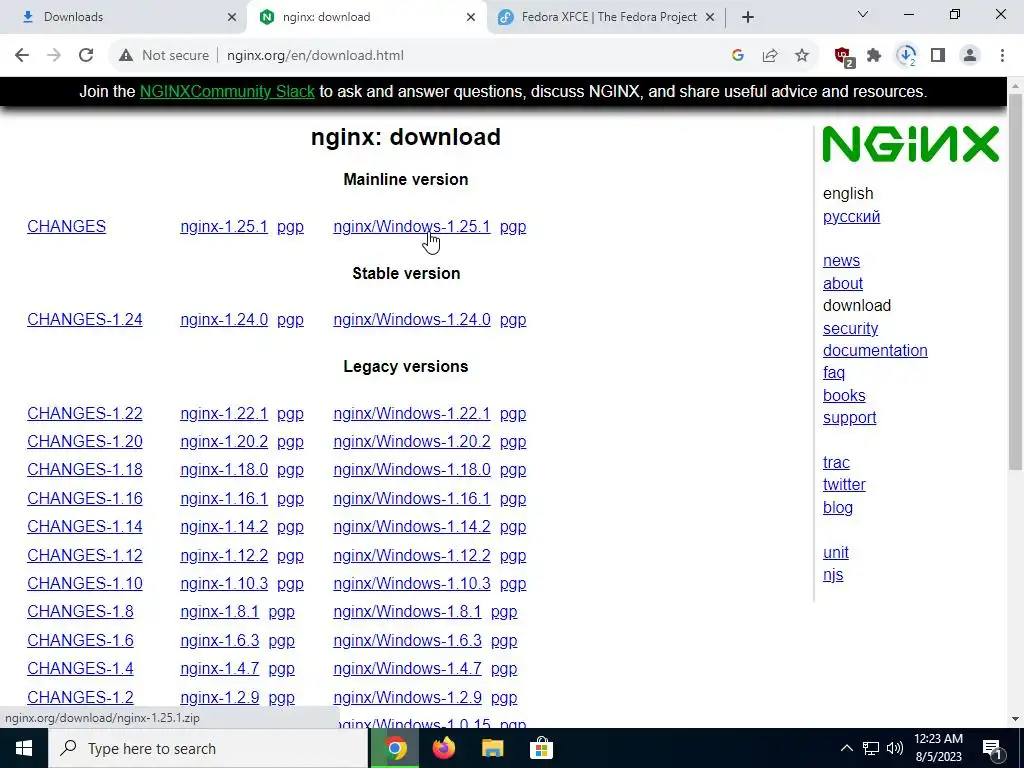Open the trac sidebar link
This screenshot has height=768, width=1024.
click(836, 462)
